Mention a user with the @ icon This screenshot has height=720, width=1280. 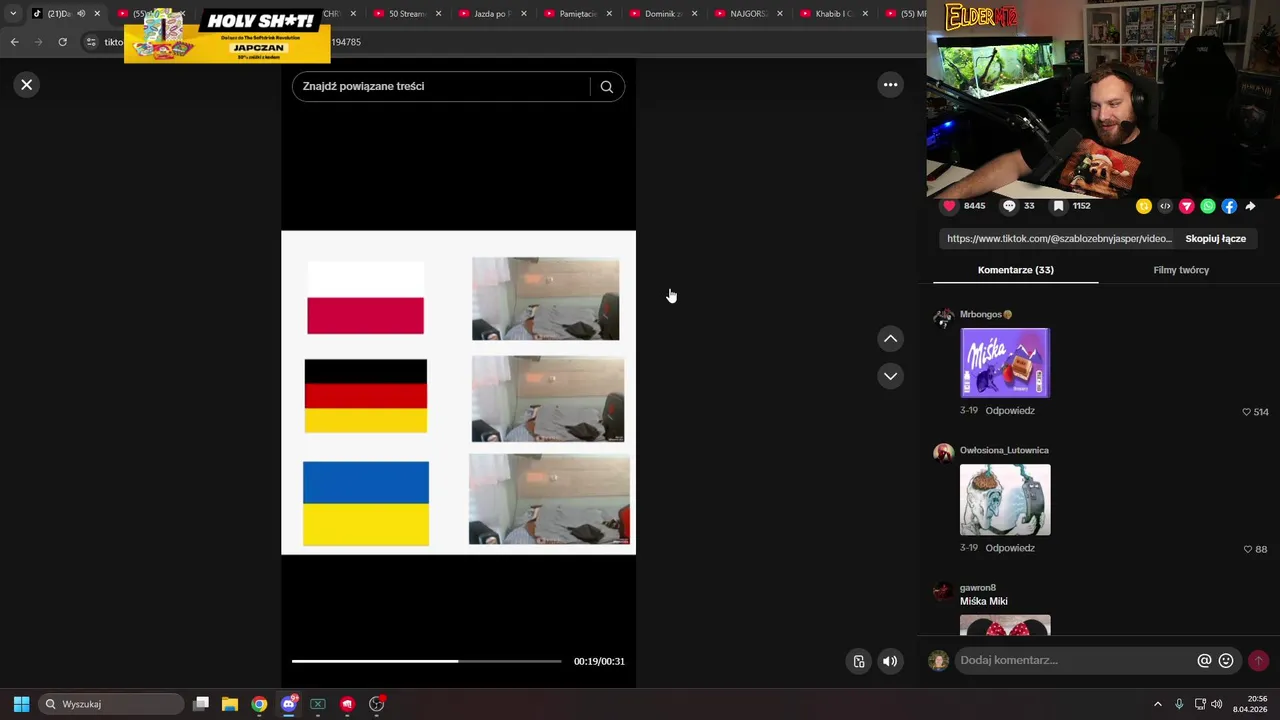pos(1204,661)
